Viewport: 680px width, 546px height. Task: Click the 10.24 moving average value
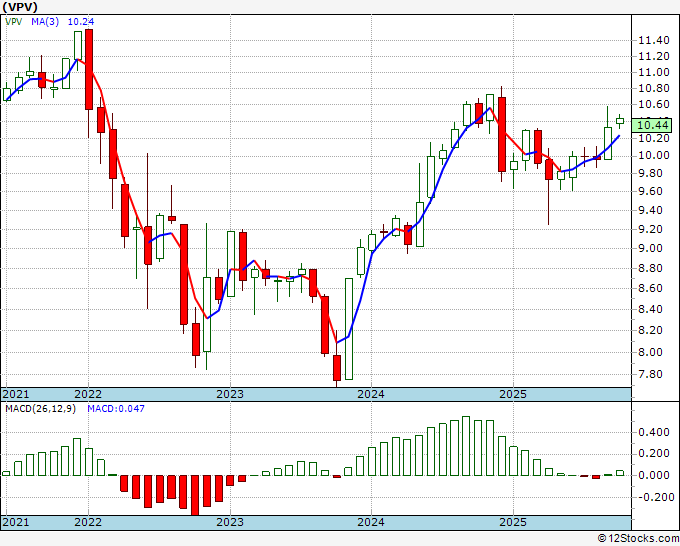click(81, 22)
